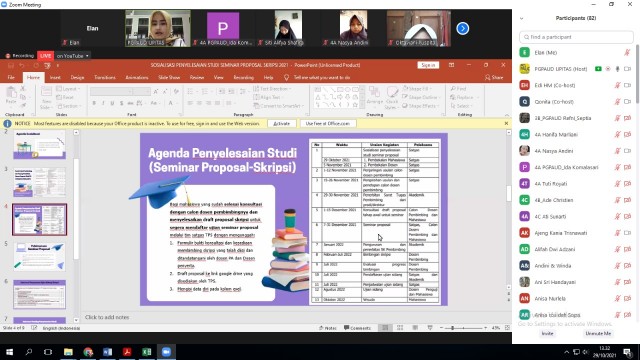Click Share in PowerPoint ribbon

[494, 78]
